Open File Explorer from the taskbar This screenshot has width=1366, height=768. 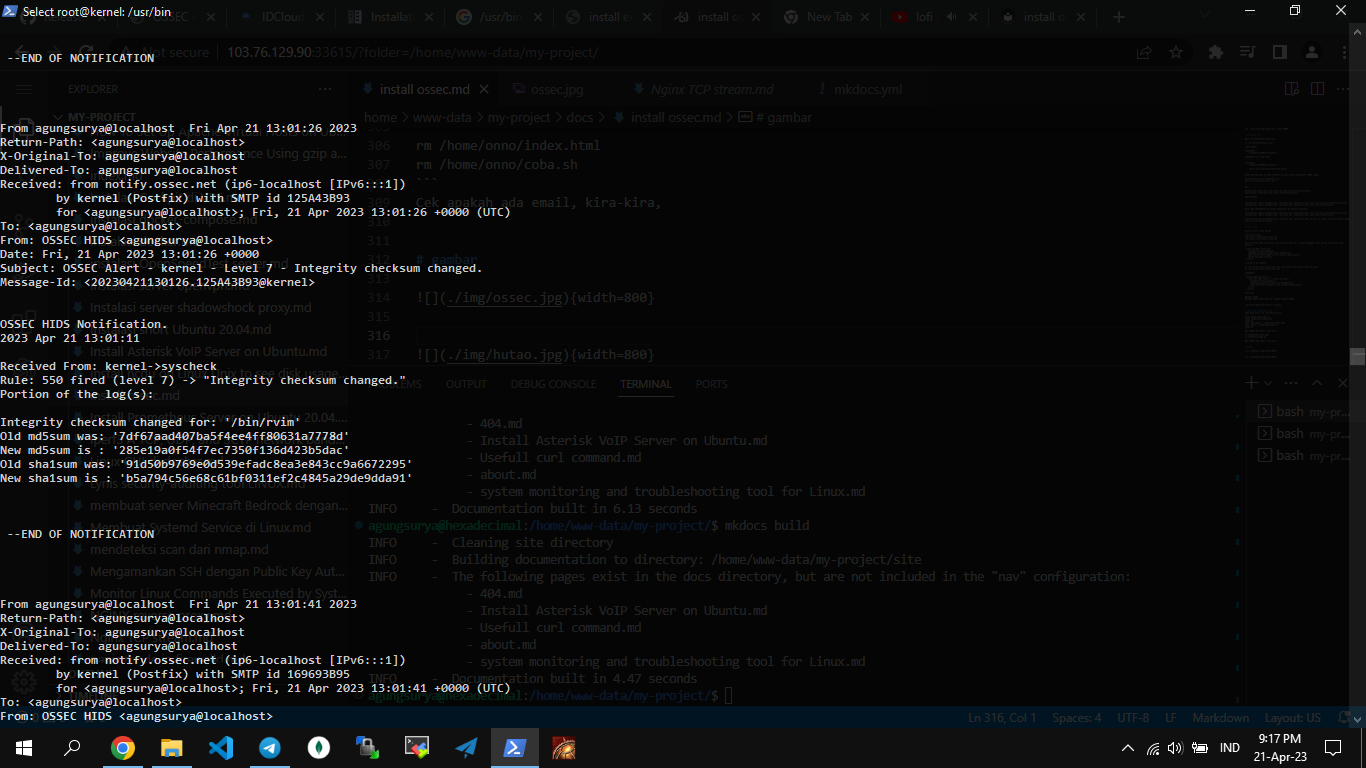pyautogui.click(x=171, y=747)
